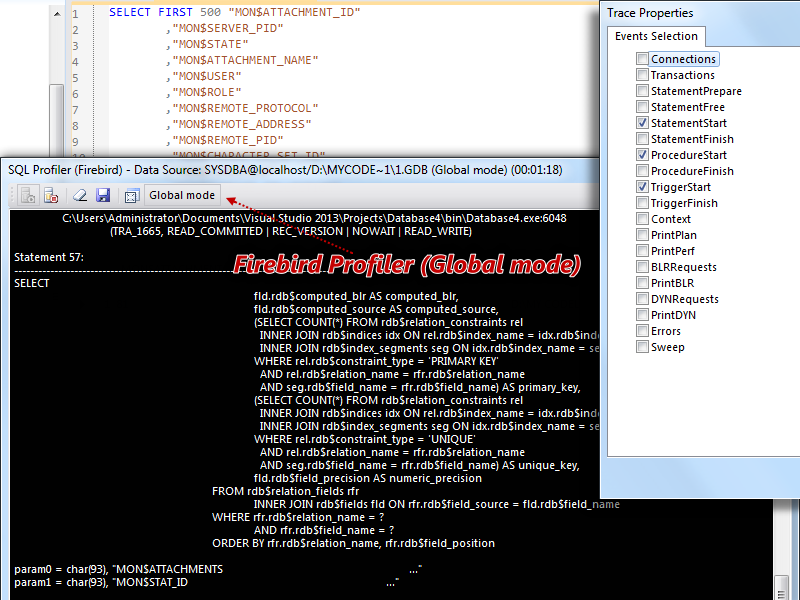Check the StatementFree option
This screenshot has width=800, height=600.
pos(642,107)
